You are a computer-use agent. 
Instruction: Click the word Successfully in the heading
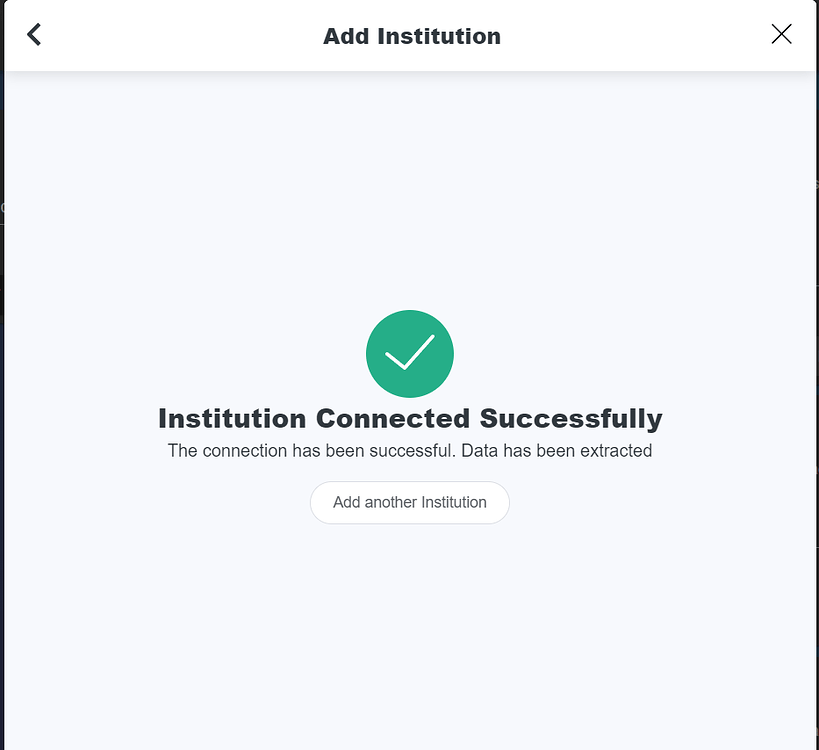click(570, 418)
